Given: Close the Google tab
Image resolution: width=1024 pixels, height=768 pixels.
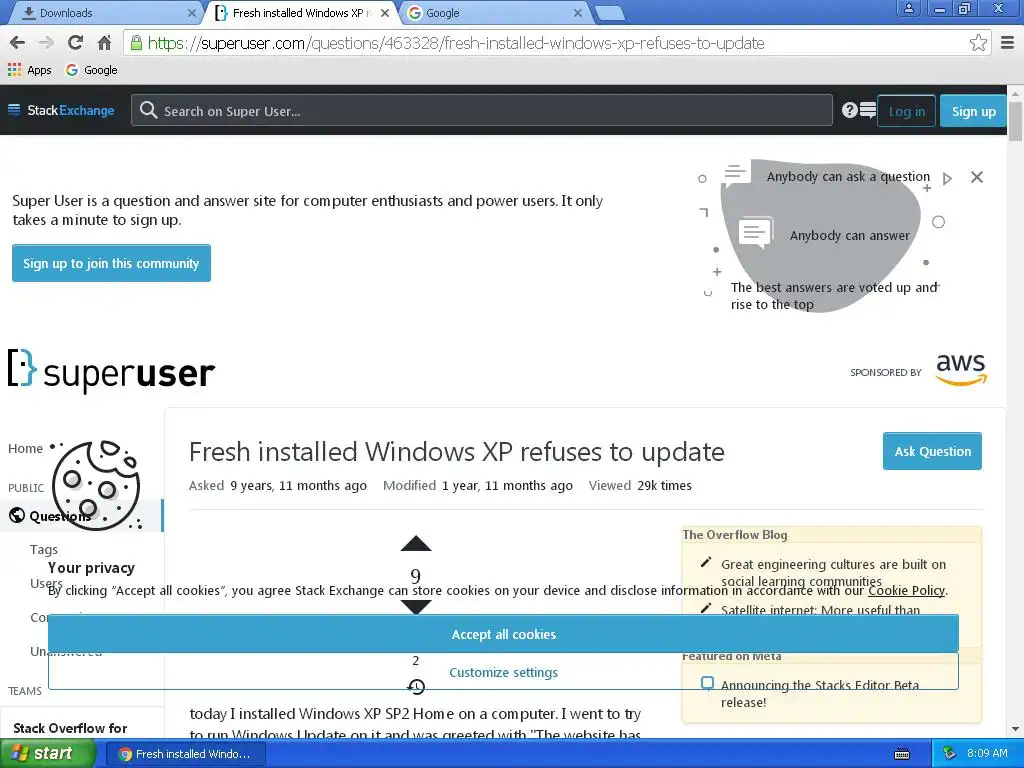Looking at the screenshot, I should coord(578,12).
